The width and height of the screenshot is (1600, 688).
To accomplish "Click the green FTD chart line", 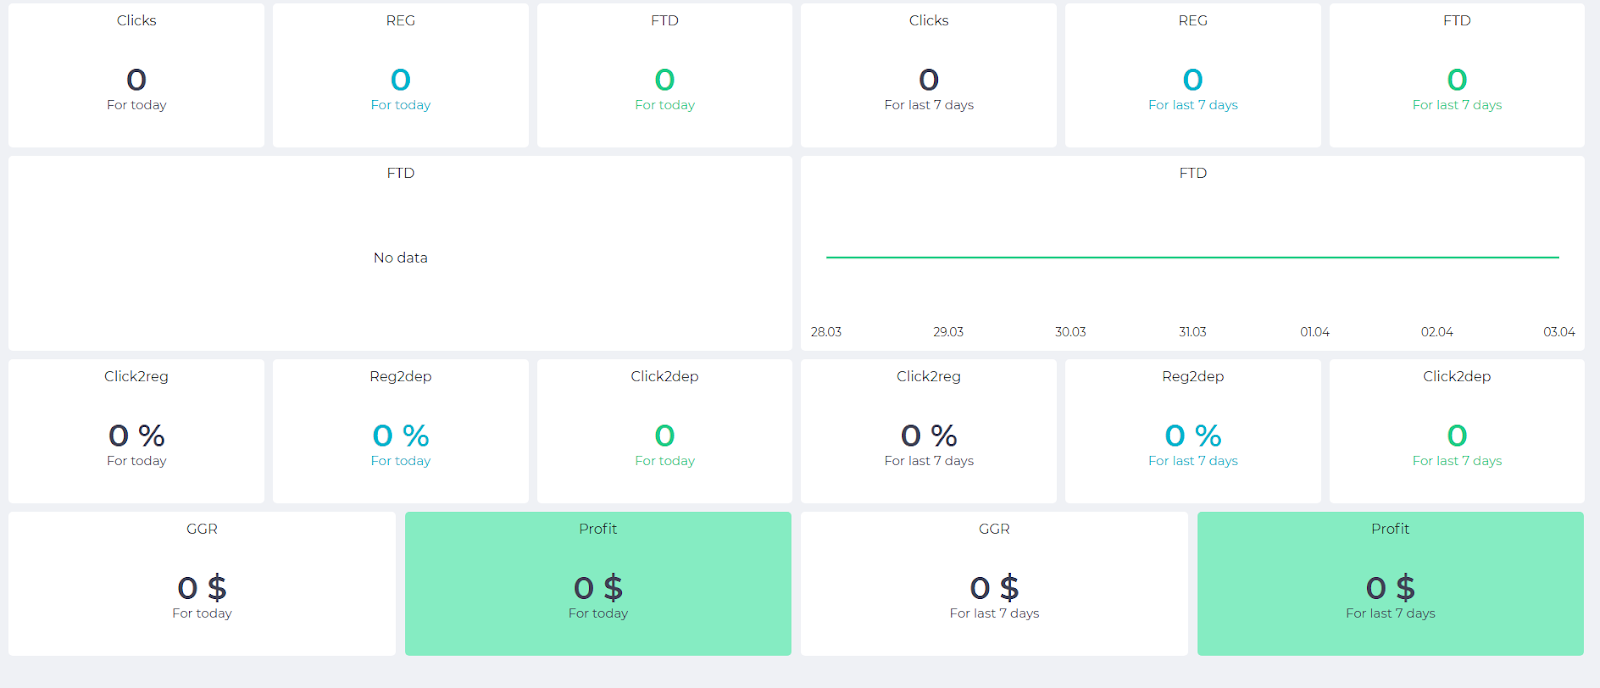I will click(x=1192, y=257).
